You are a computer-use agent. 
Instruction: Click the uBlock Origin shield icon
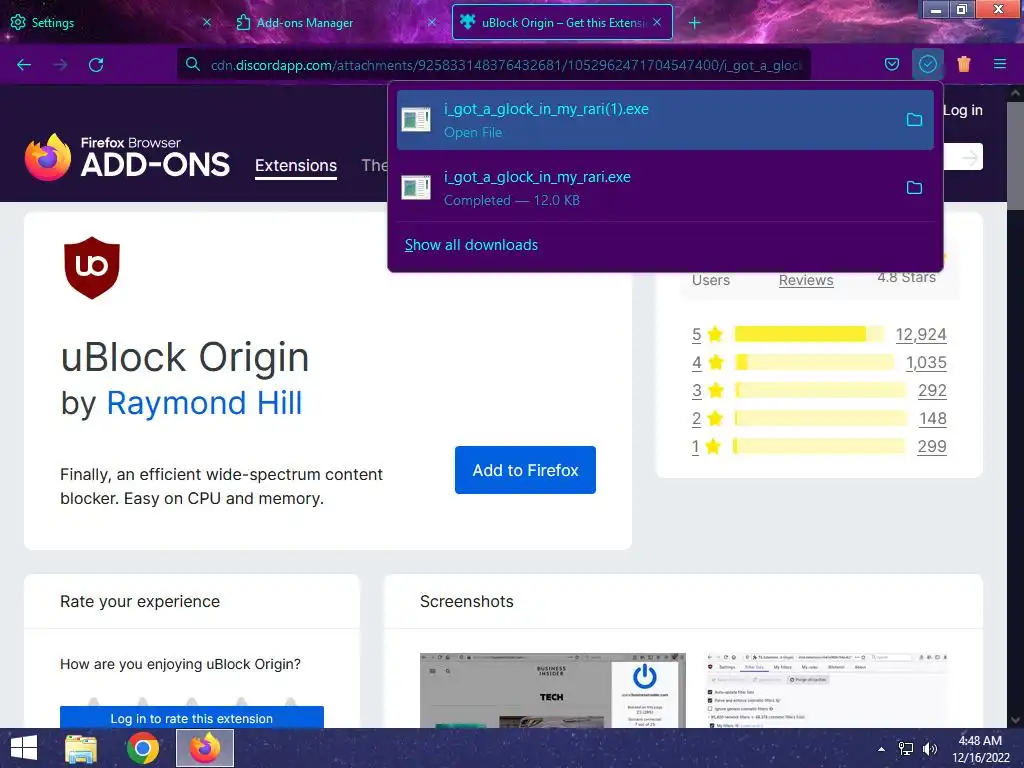point(91,268)
